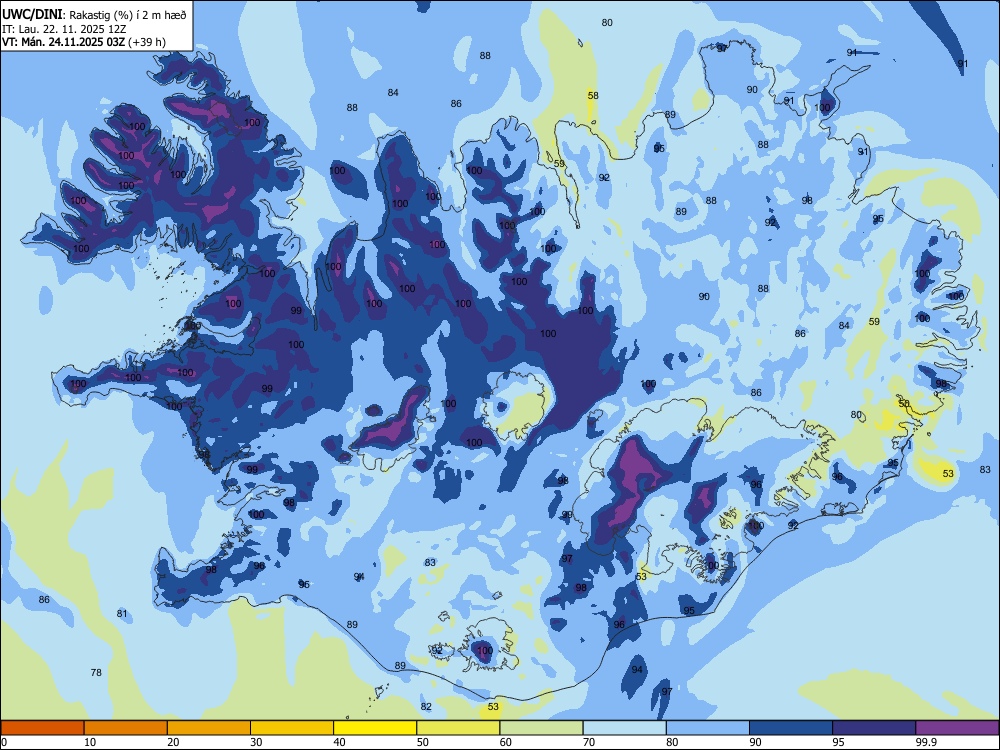Image resolution: width=1000 pixels, height=750 pixels.
Task: Click the legend tick label '30'
Action: [256, 742]
